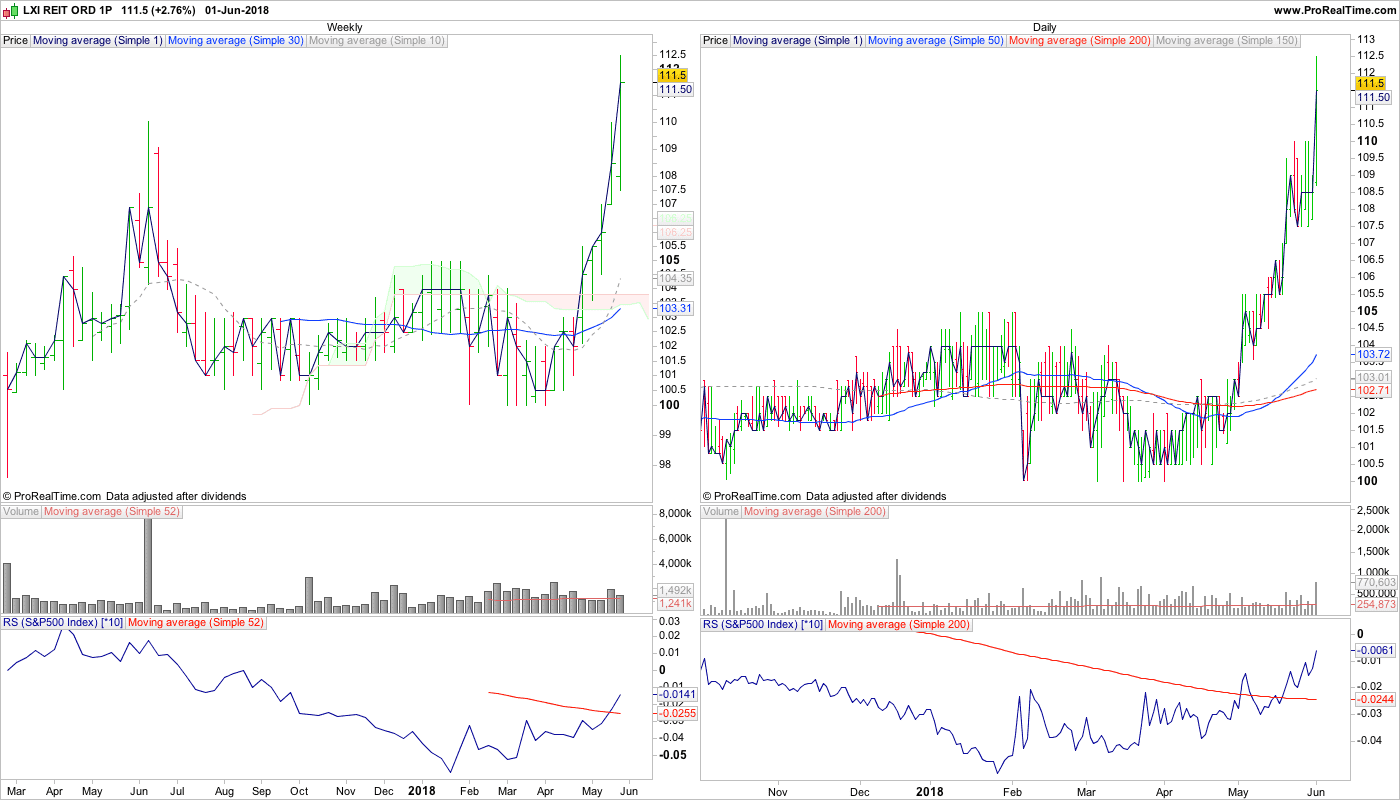Click the 111.50 value tag on Daily chart

pyautogui.click(x=1372, y=97)
